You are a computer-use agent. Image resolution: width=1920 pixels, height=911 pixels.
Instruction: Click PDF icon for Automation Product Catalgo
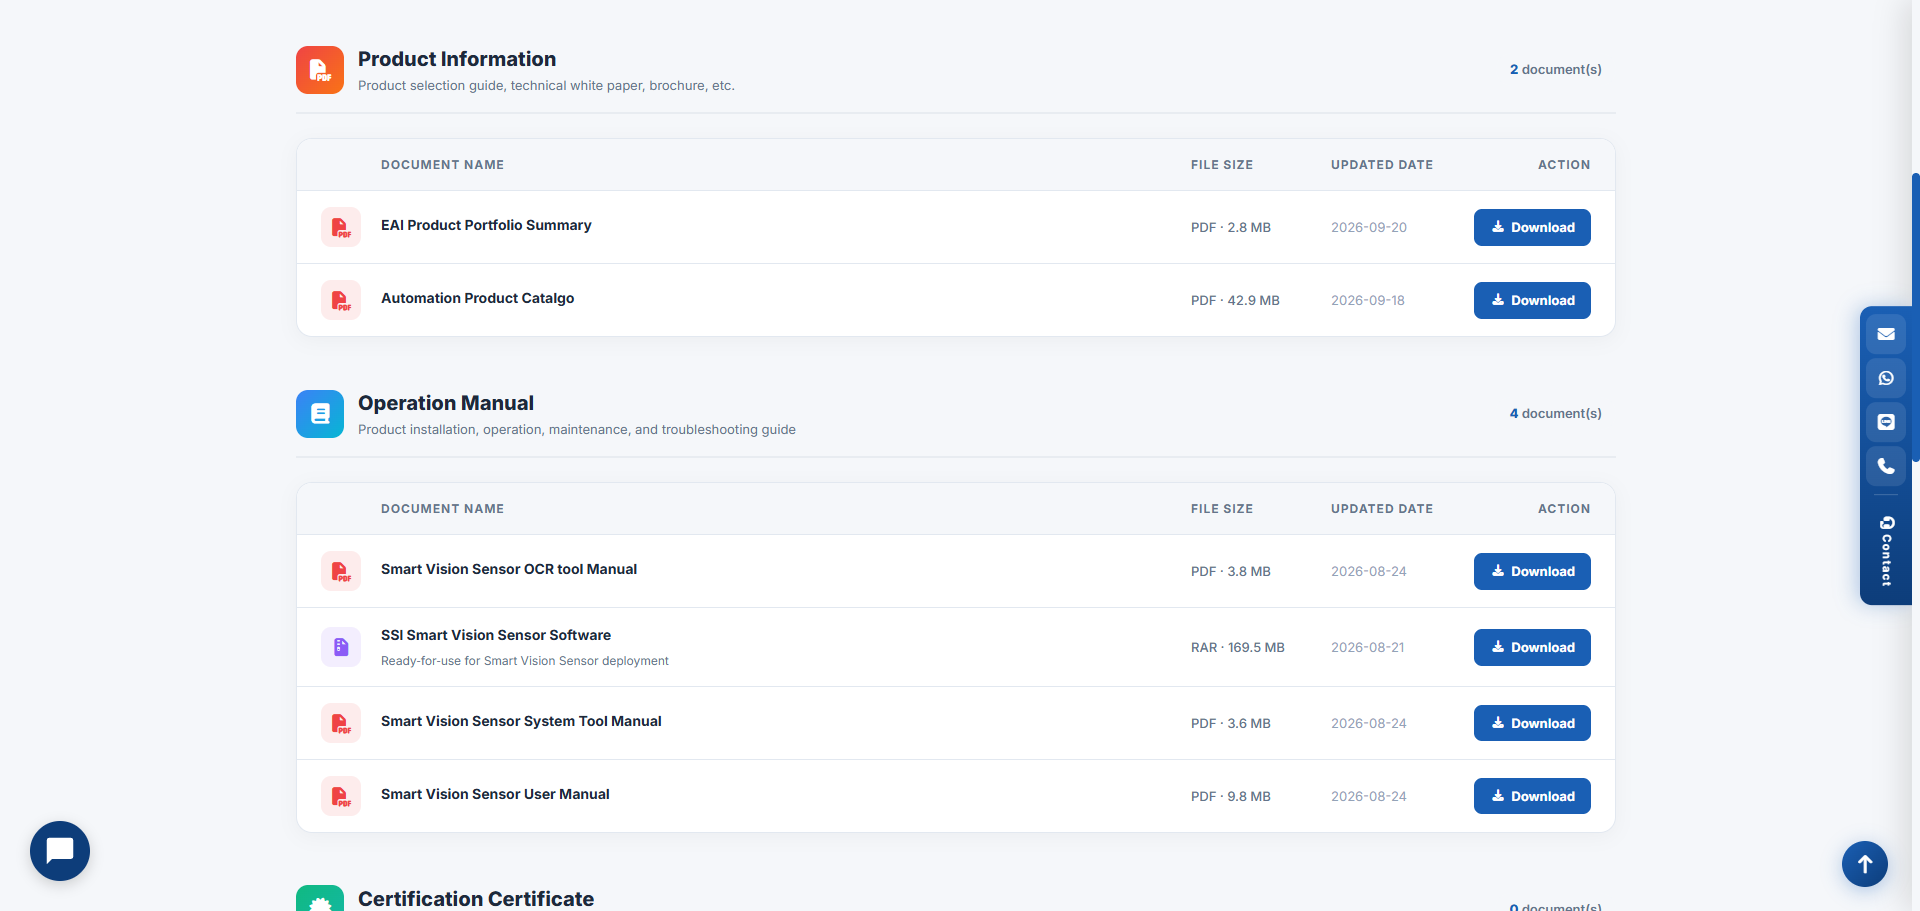tap(341, 300)
